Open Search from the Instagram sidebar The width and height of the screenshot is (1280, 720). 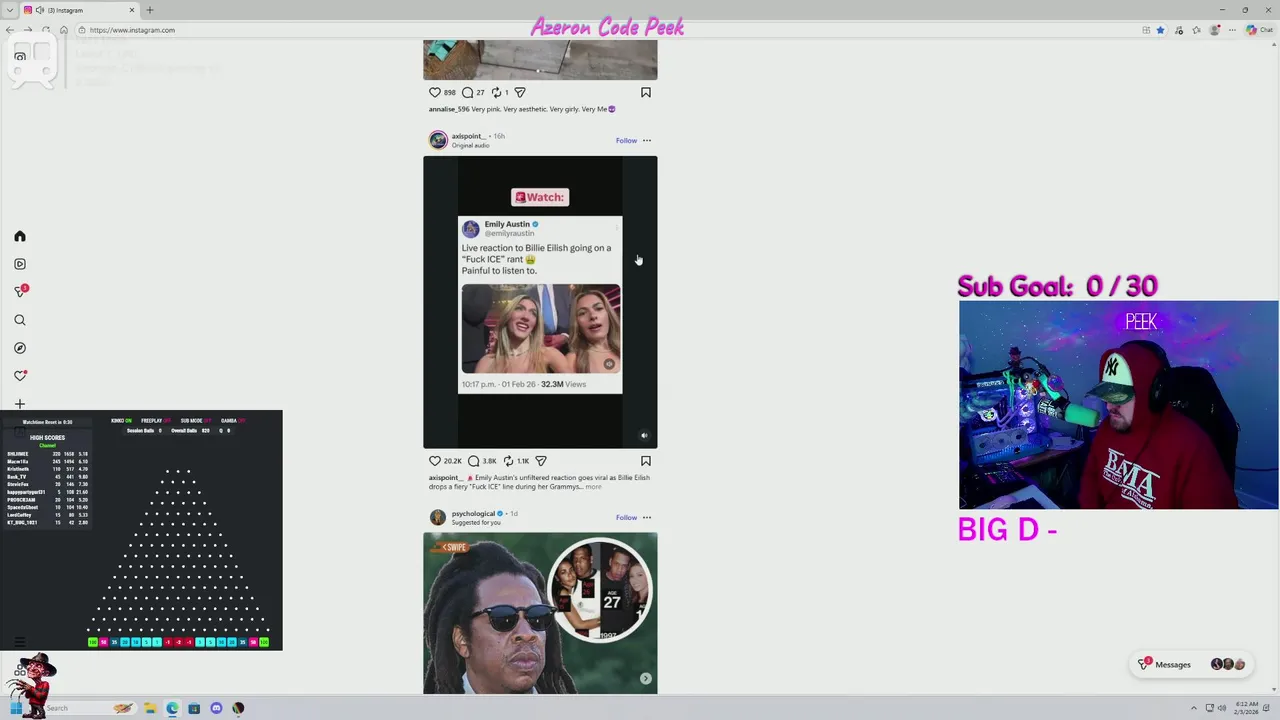[19, 320]
